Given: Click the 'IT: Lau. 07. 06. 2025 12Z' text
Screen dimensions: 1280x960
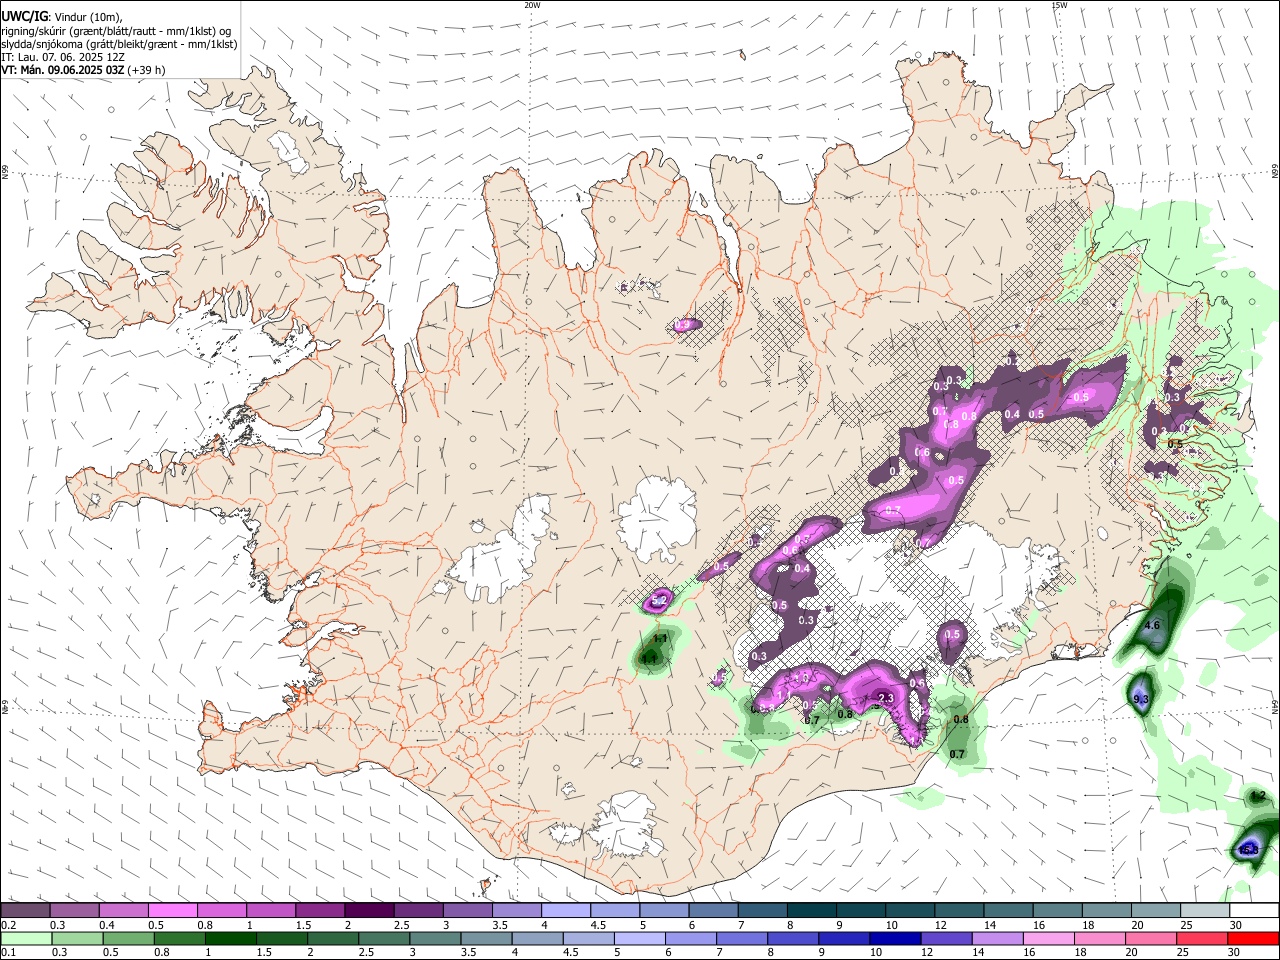Looking at the screenshot, I should (x=63, y=57).
